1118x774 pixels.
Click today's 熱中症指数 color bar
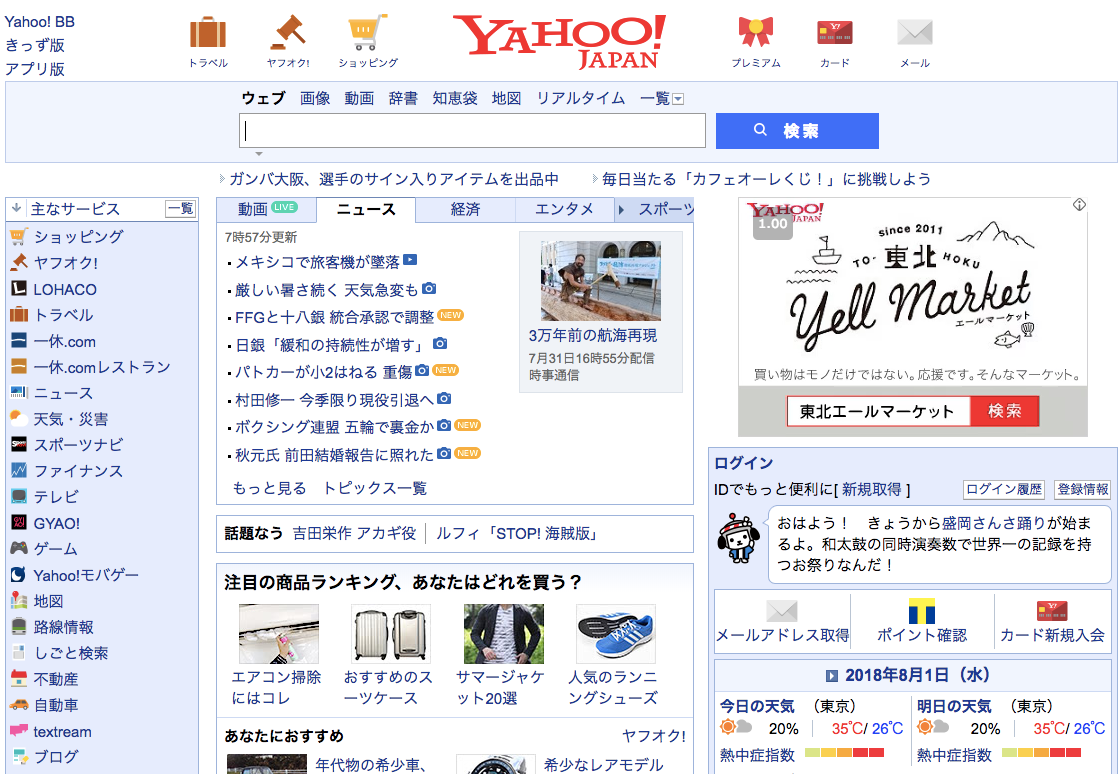[x=844, y=753]
